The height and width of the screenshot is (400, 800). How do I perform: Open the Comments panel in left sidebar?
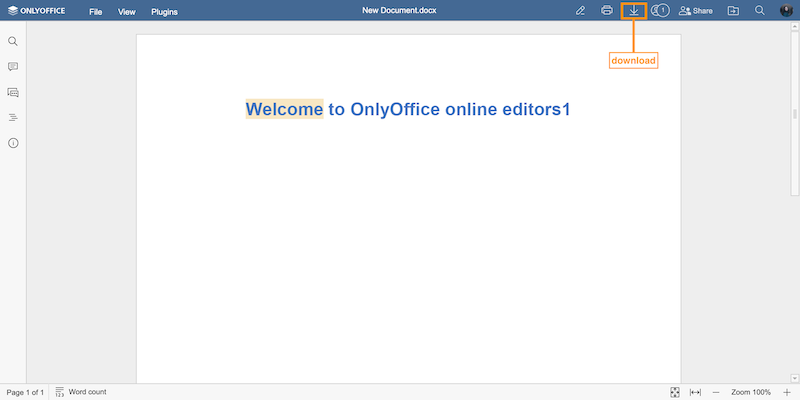13,67
